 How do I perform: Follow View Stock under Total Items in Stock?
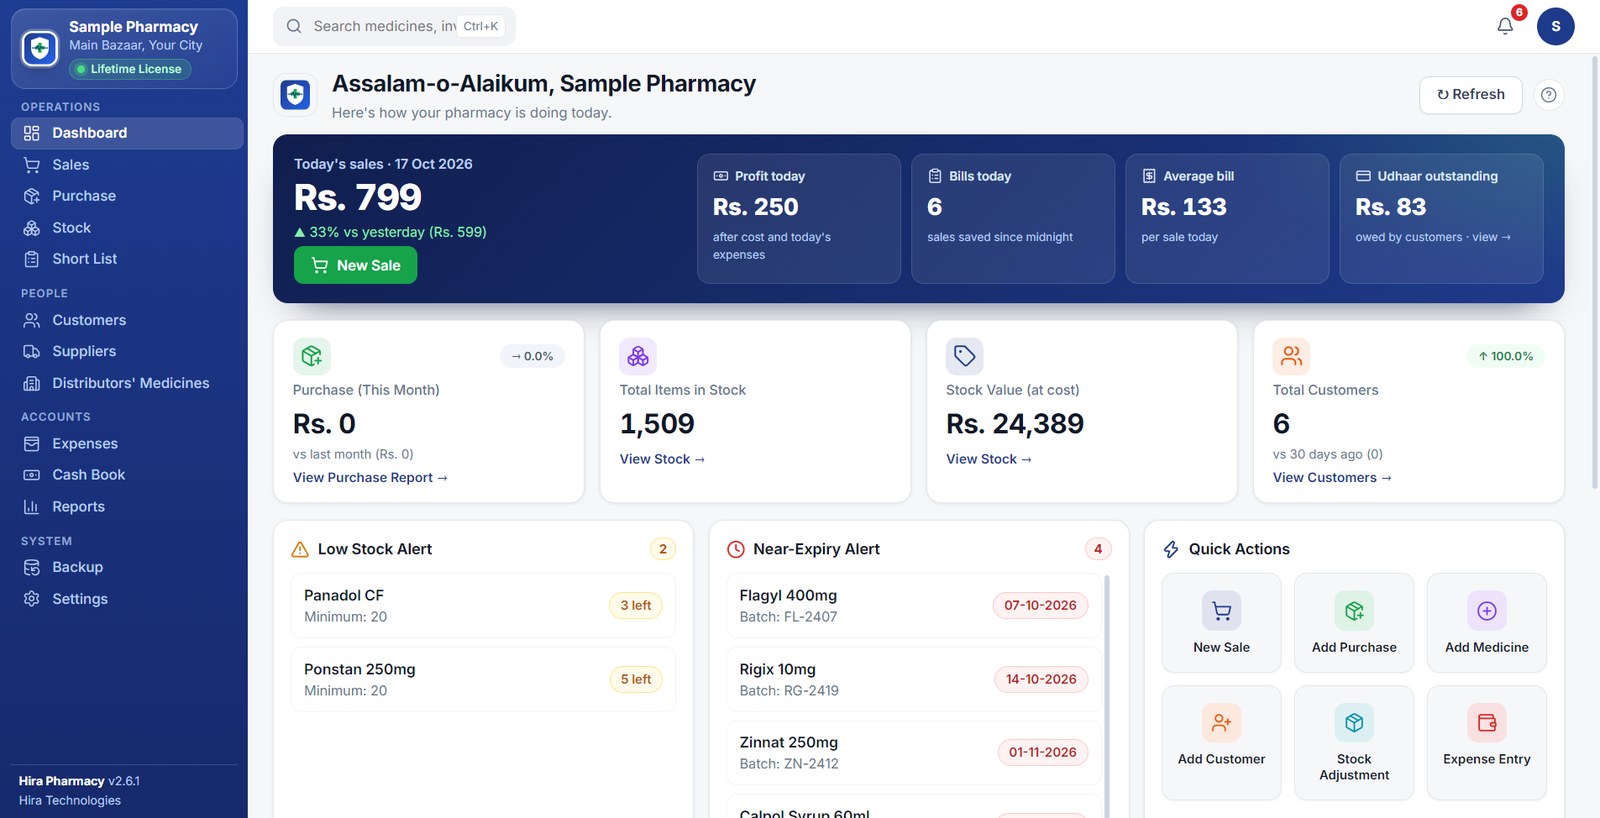coord(662,459)
